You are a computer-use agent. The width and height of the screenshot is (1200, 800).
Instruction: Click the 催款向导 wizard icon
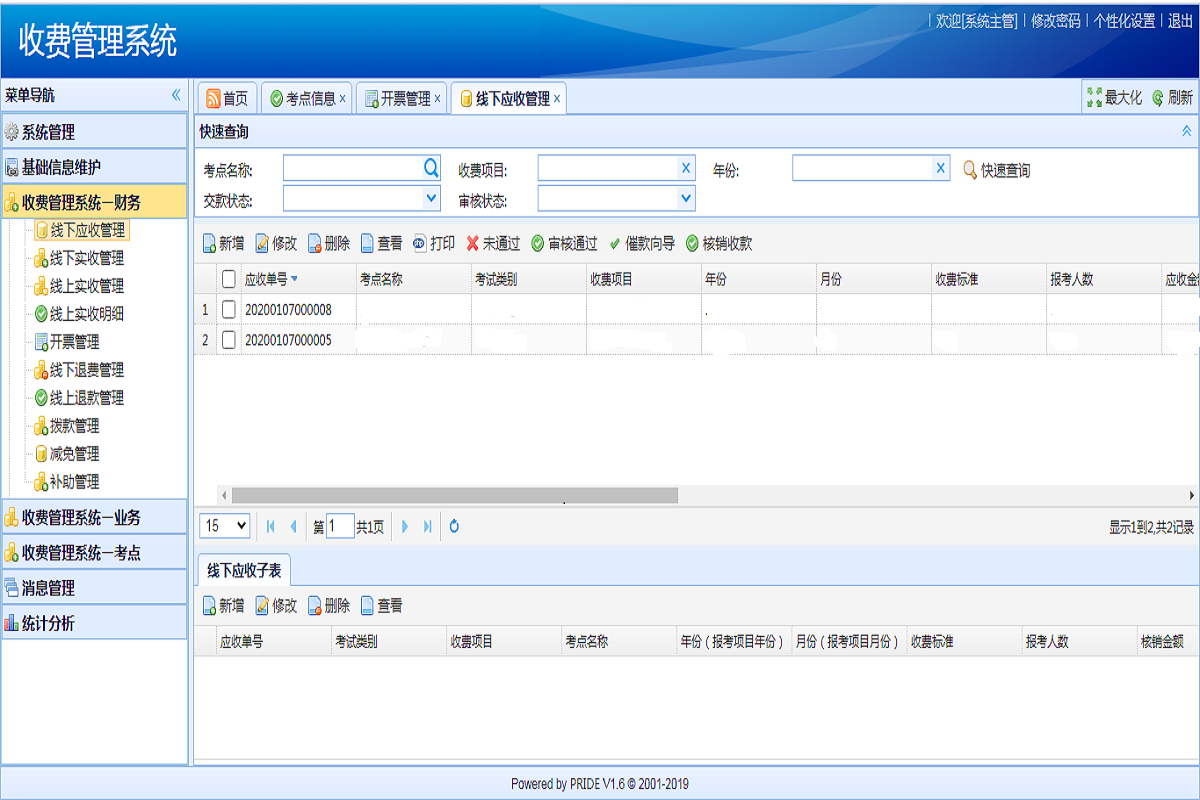(615, 244)
